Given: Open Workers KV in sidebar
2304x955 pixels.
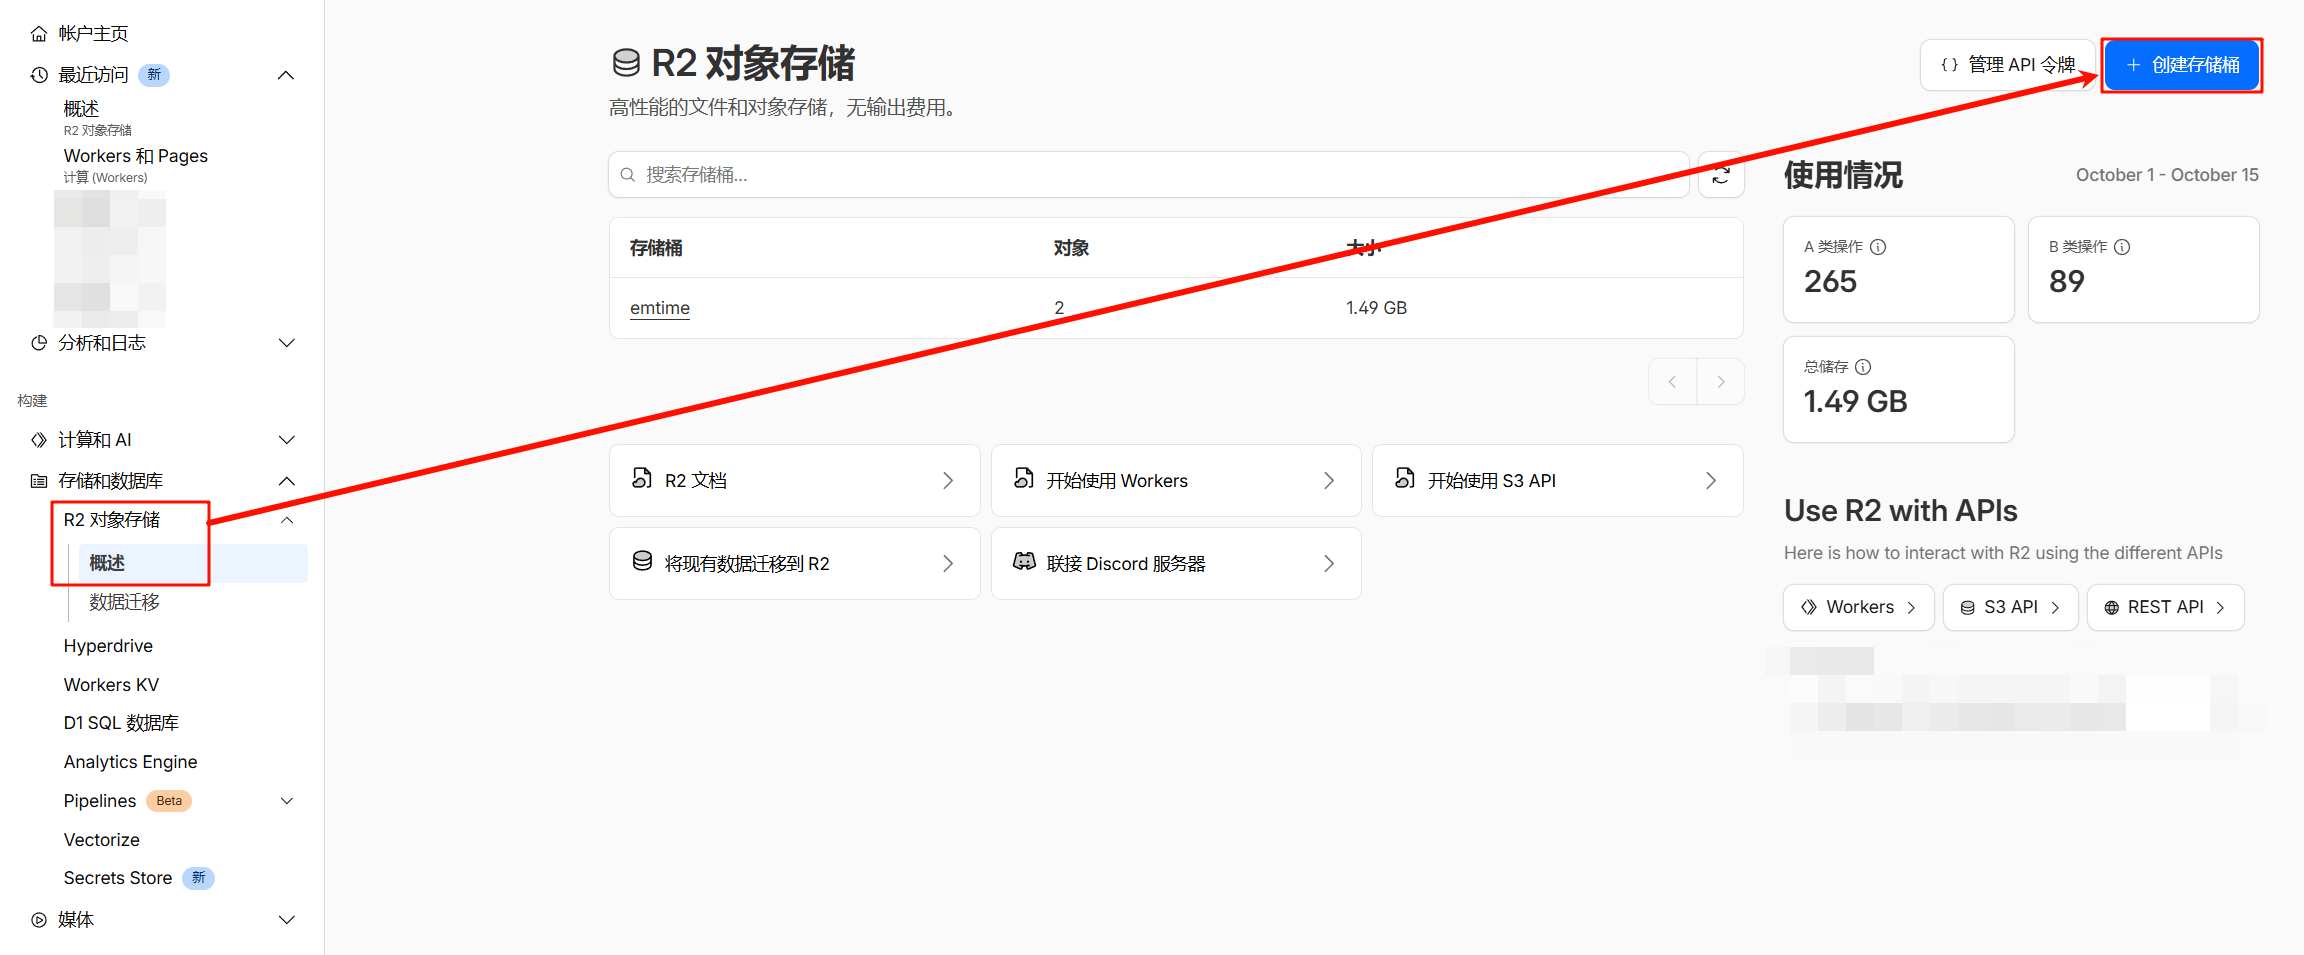Looking at the screenshot, I should 111,685.
